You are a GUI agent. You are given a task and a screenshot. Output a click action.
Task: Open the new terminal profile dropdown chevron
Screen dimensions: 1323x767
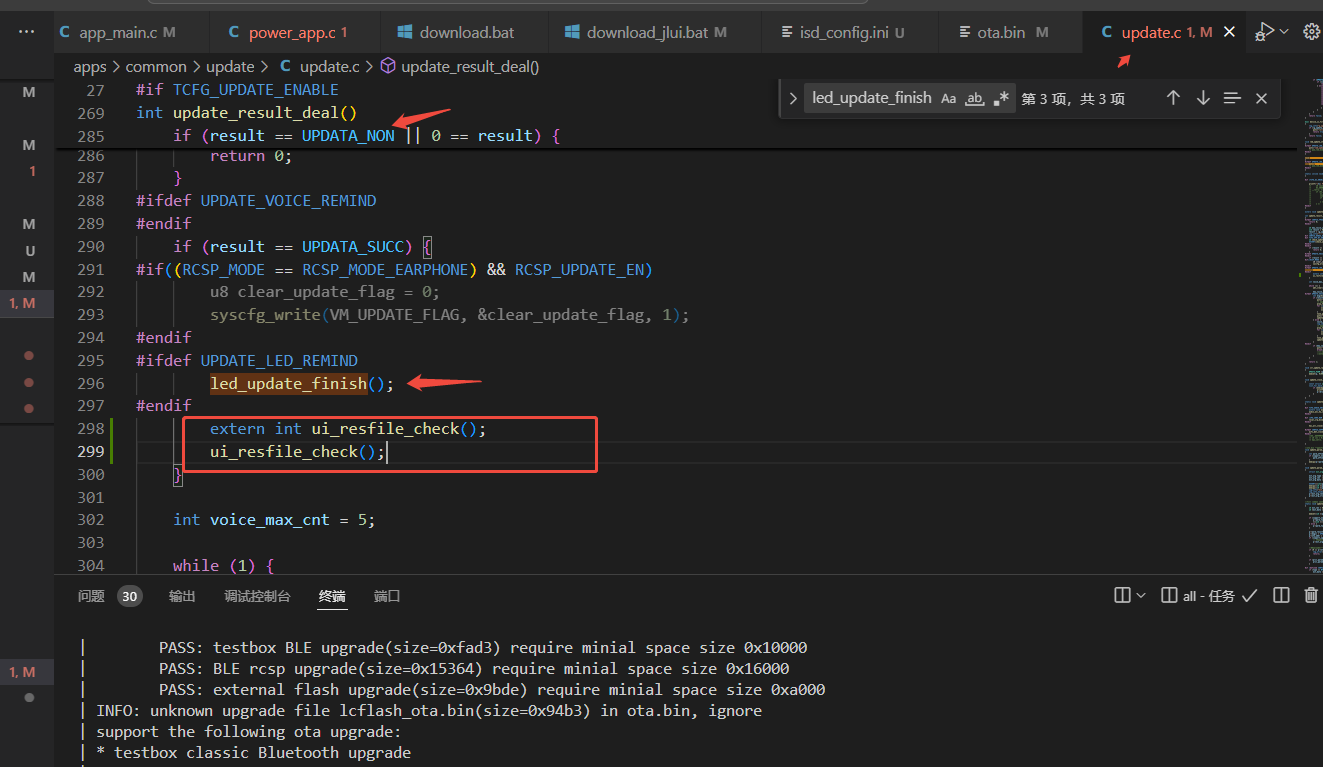[1141, 595]
